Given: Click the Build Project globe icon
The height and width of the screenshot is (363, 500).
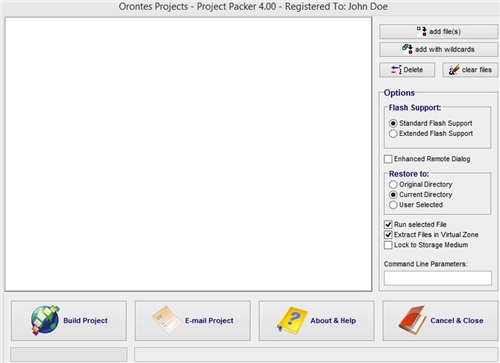Looking at the screenshot, I should (45, 320).
